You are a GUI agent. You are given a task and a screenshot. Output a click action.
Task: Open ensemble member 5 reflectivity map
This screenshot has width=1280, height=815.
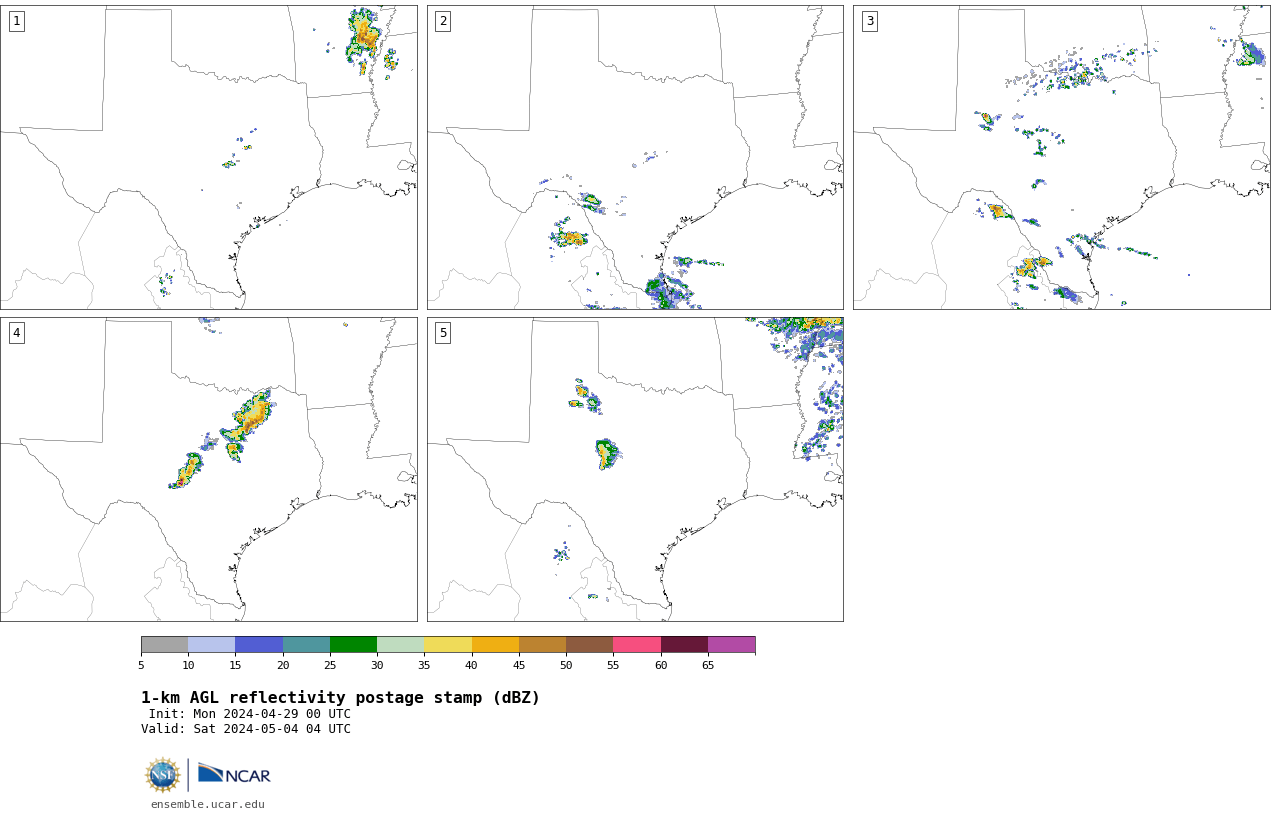(x=635, y=469)
